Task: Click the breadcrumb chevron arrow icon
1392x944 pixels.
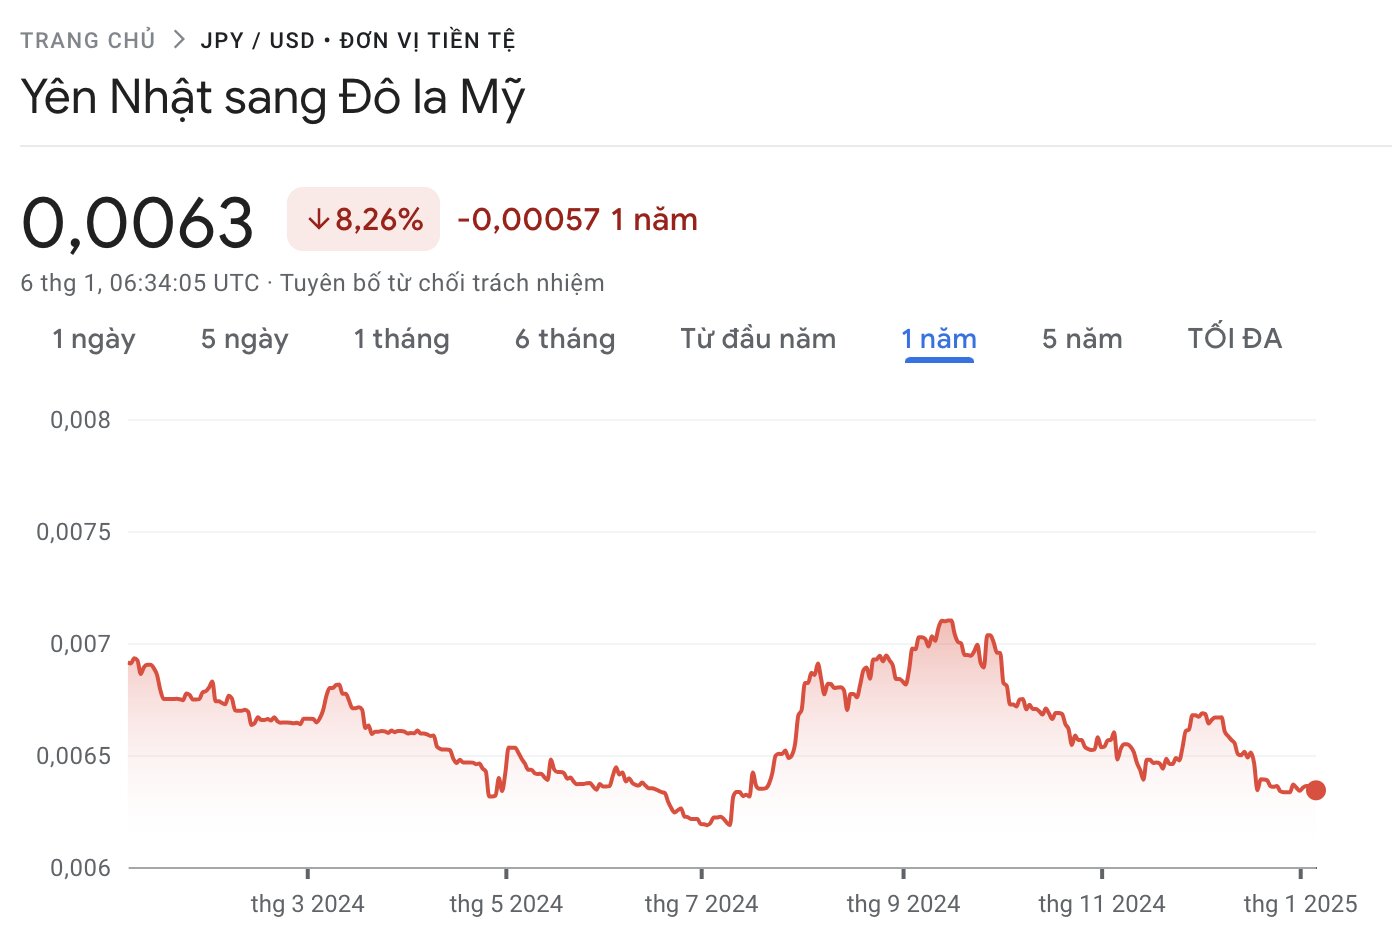Action: [x=178, y=40]
